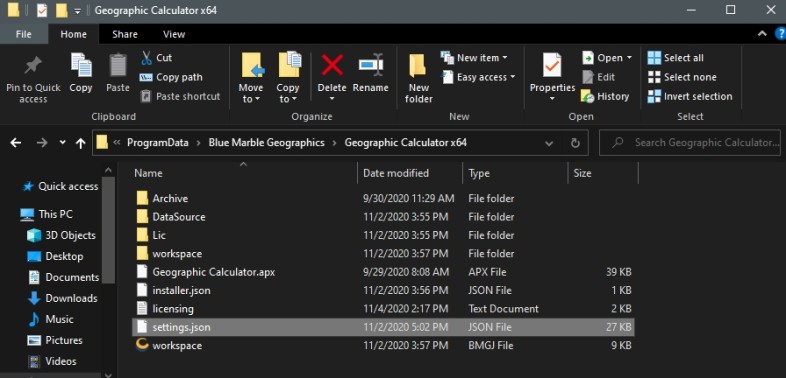Select the workspace BMGJ file
Image resolution: width=786 pixels, height=378 pixels.
[383, 345]
